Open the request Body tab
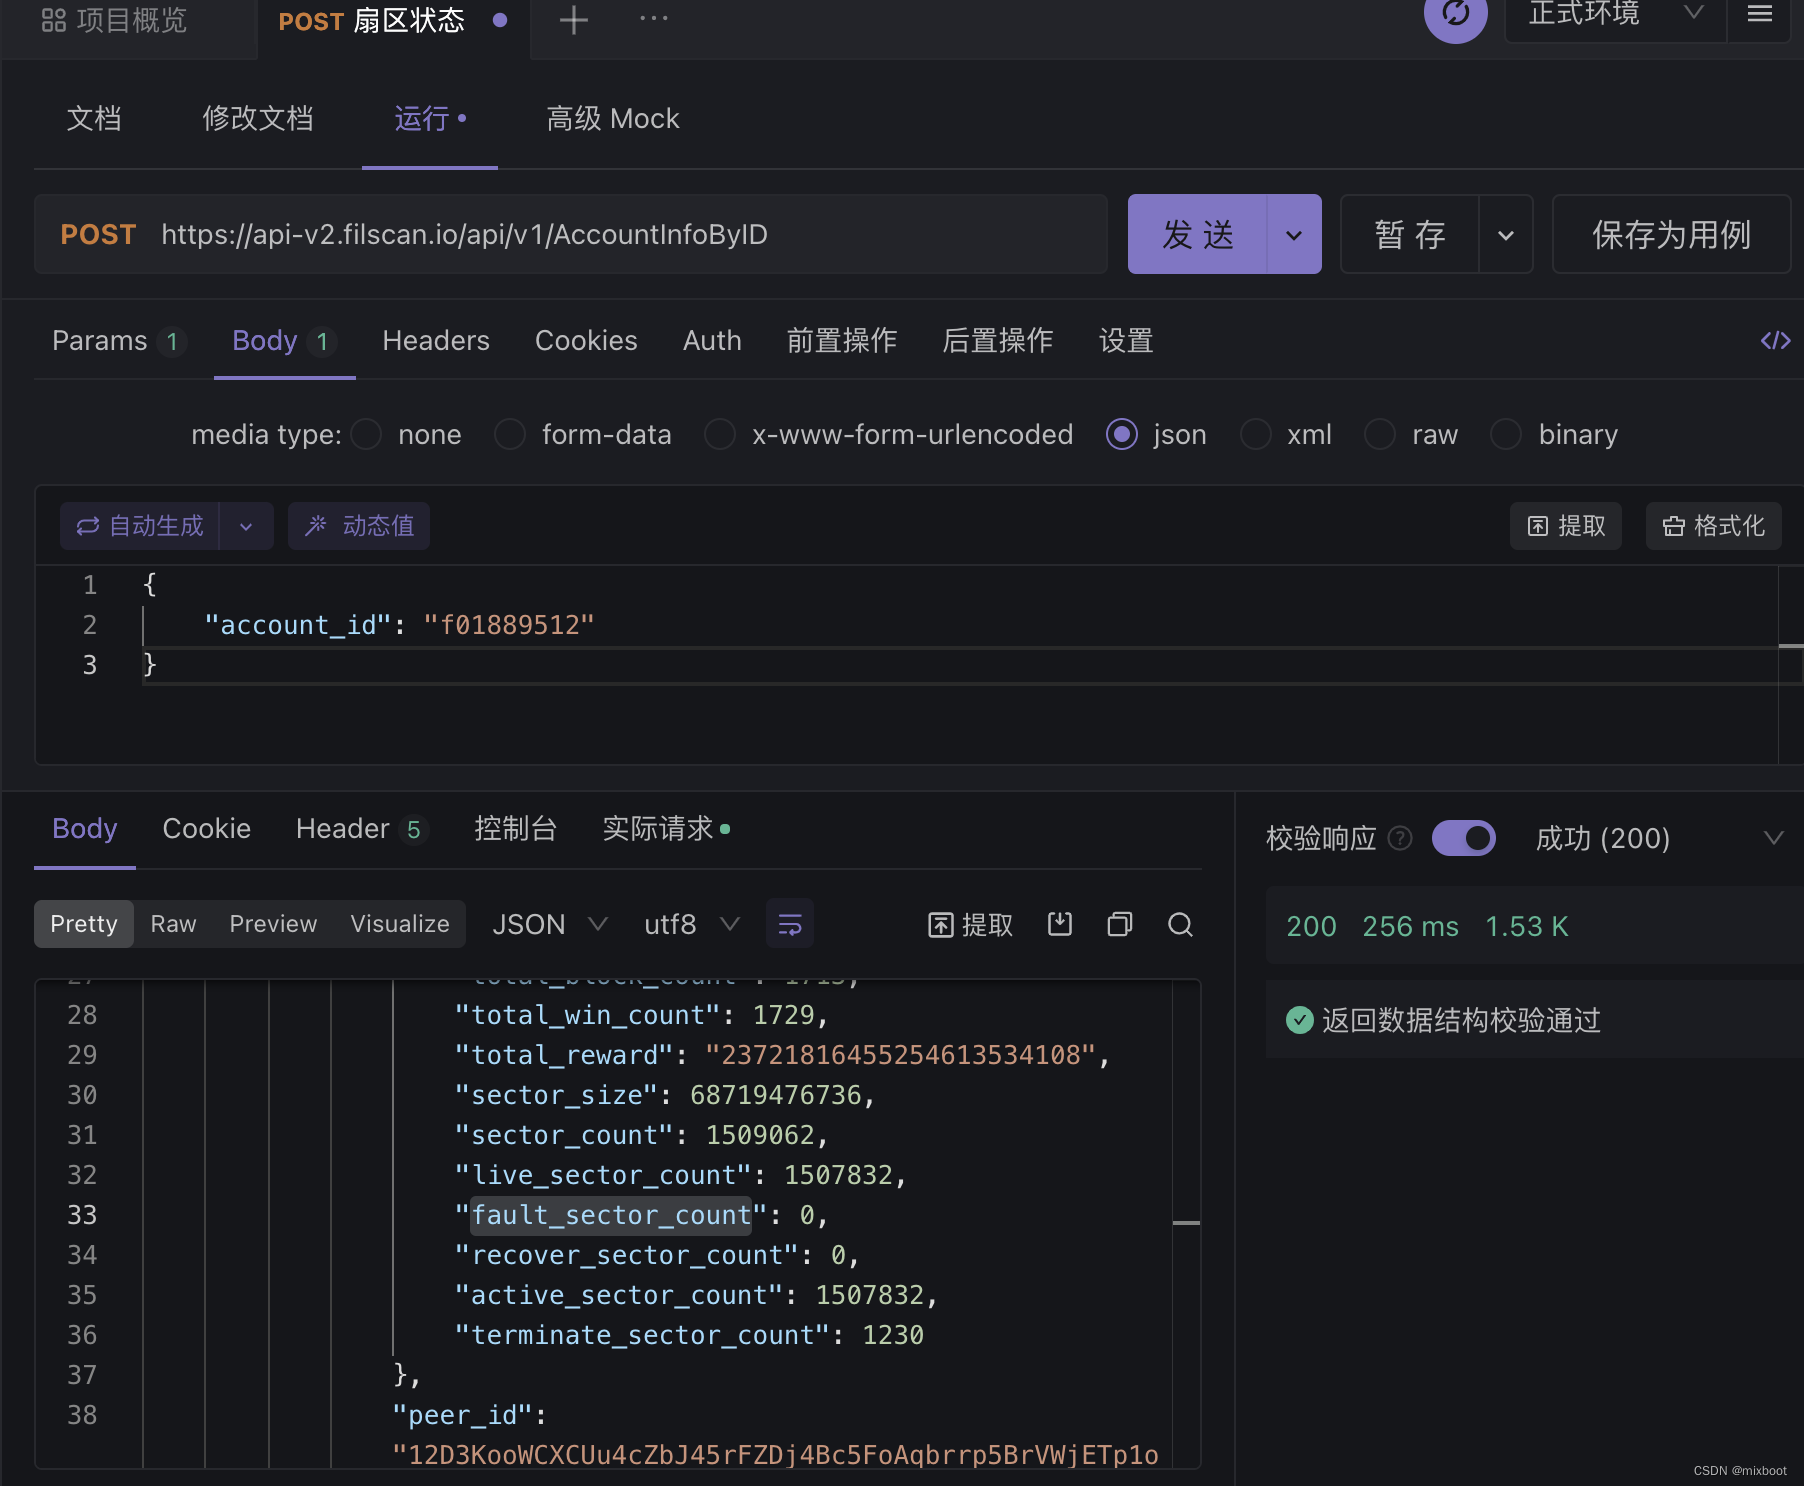This screenshot has height=1486, width=1804. [284, 341]
